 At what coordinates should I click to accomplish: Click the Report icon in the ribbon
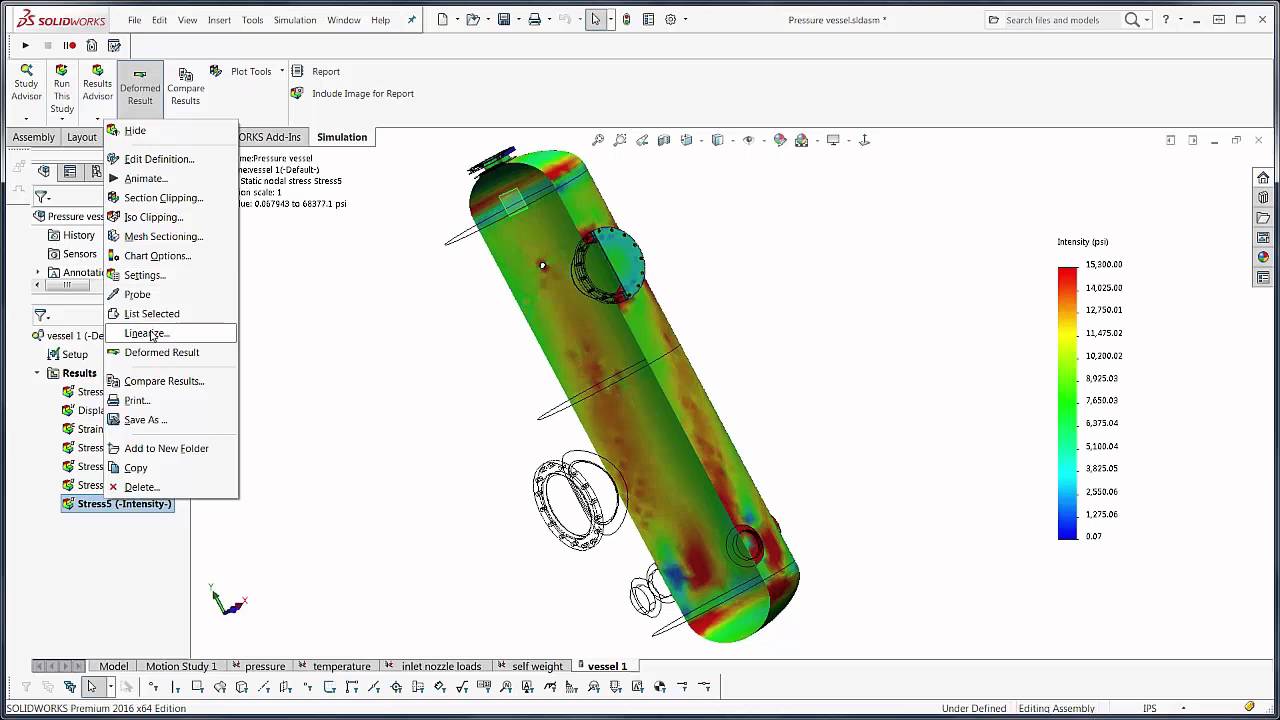(297, 71)
